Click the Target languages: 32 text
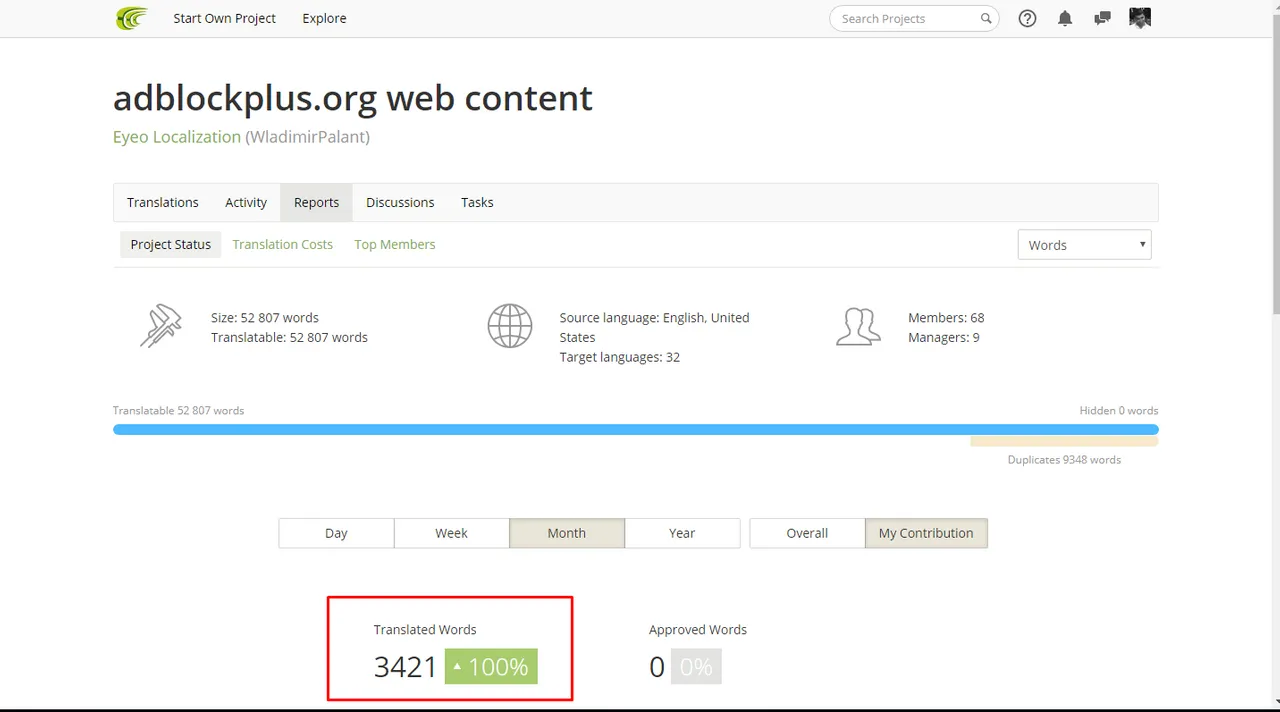The height and width of the screenshot is (712, 1280). 620,357
